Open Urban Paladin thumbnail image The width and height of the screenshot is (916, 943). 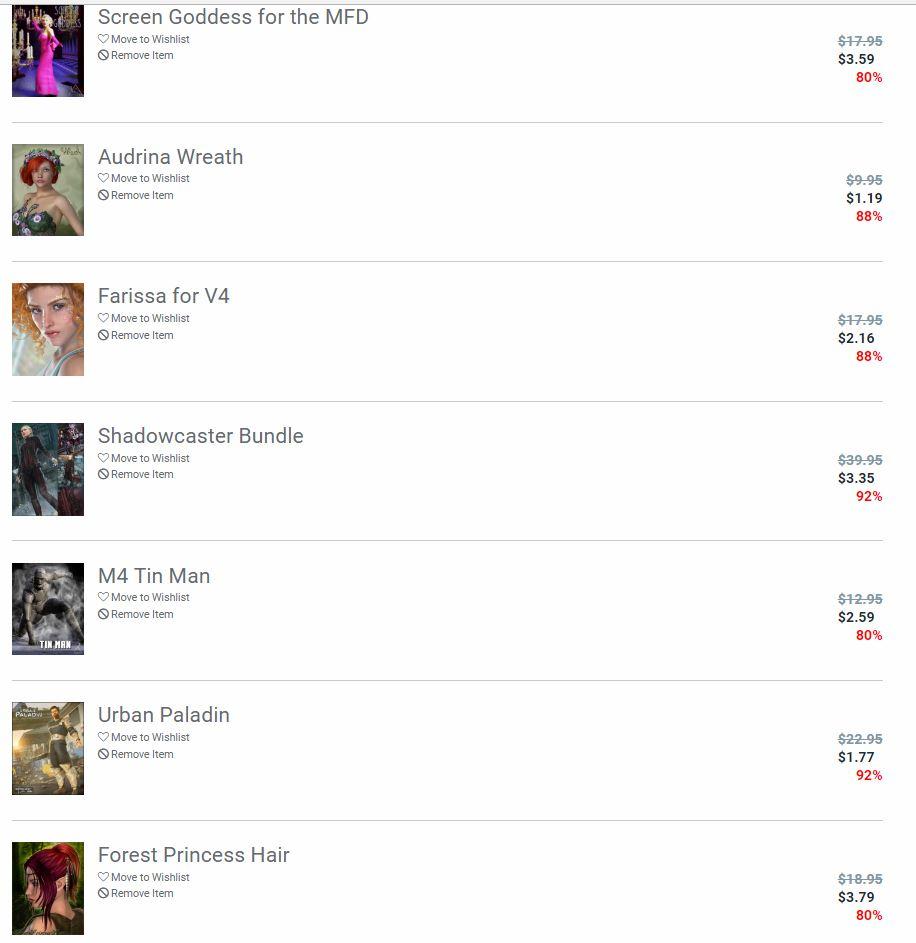48,748
